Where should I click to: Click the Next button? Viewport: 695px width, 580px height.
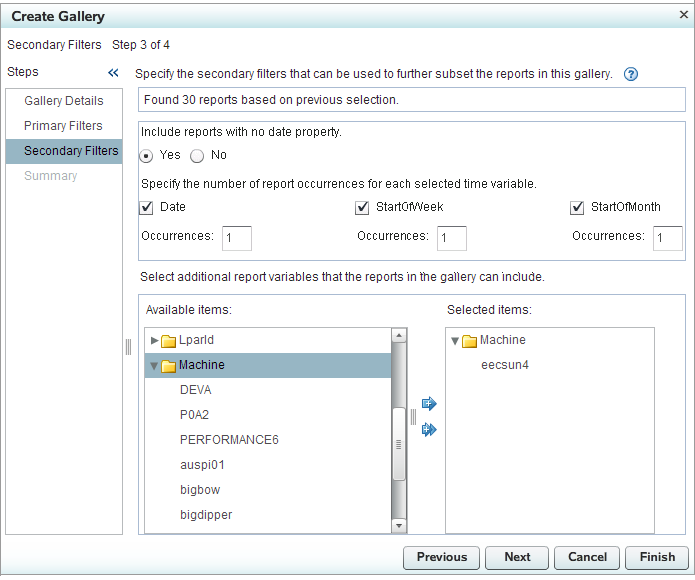(517, 557)
